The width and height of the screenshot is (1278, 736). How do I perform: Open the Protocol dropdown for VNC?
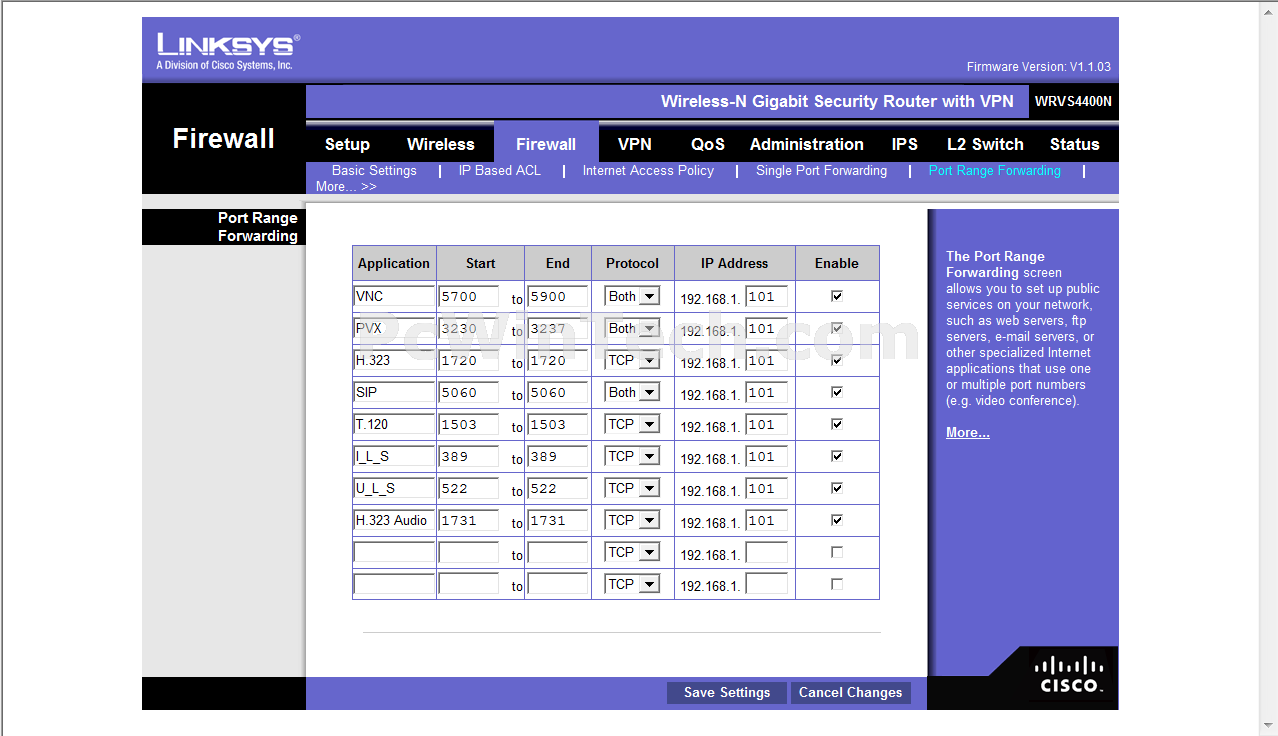[632, 296]
